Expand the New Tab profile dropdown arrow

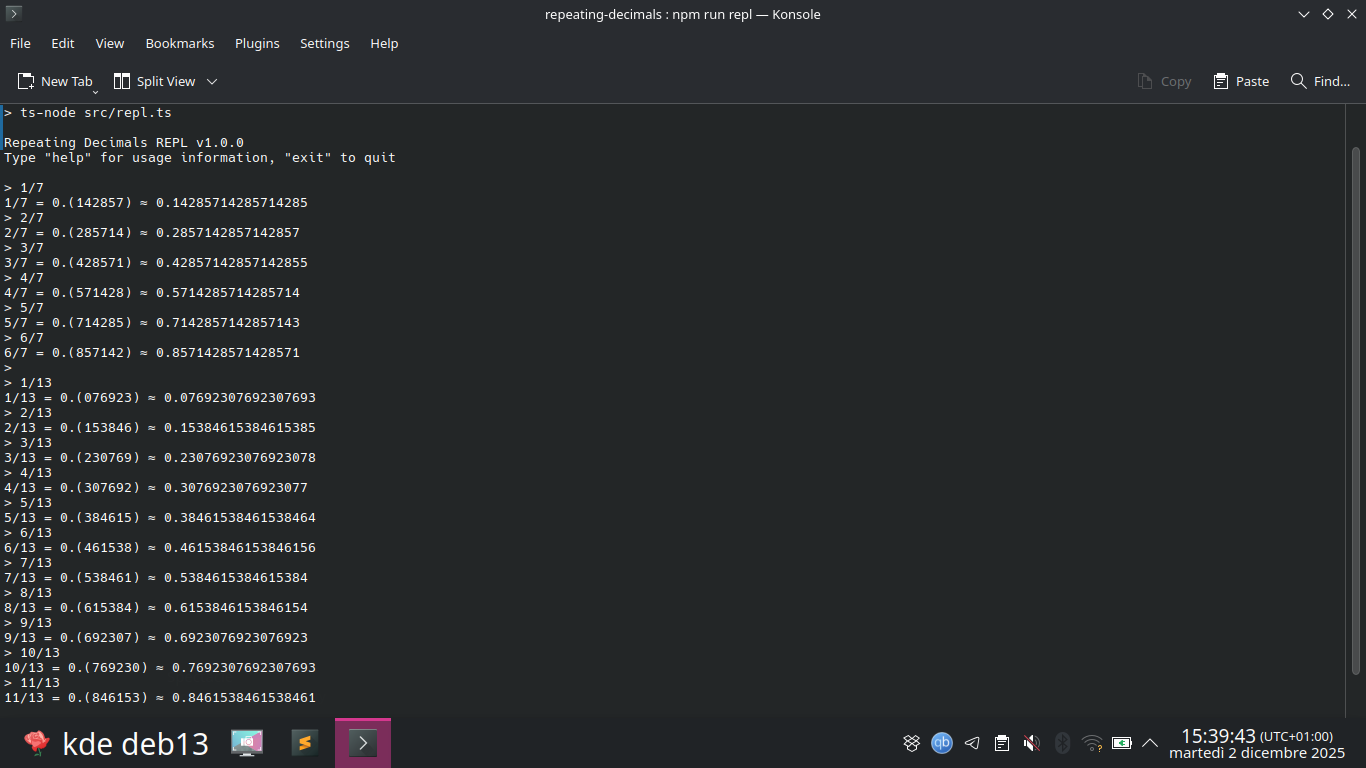point(96,91)
